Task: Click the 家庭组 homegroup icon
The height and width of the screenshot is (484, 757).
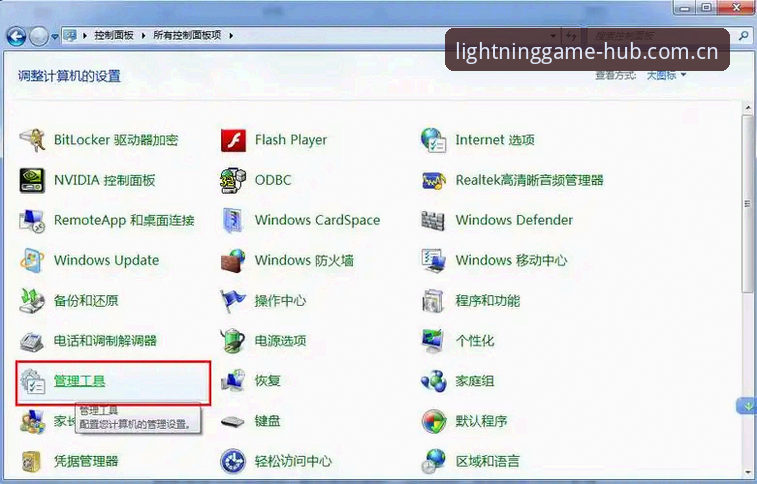Action: [x=434, y=381]
